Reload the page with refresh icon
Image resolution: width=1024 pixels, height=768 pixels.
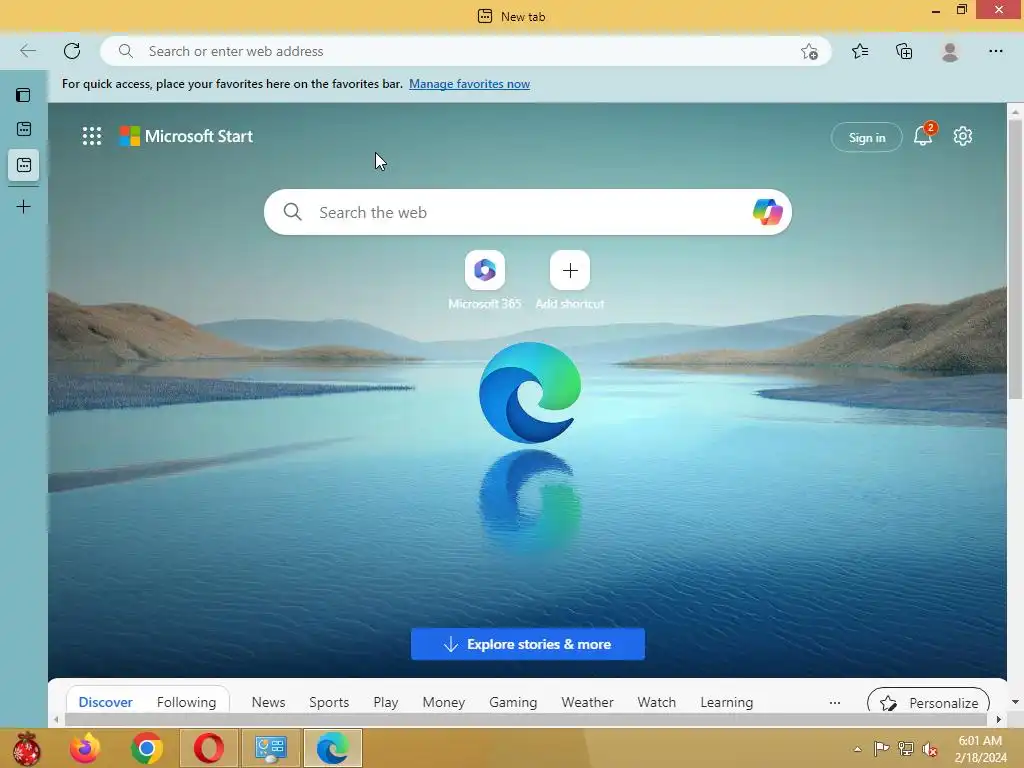(x=72, y=51)
